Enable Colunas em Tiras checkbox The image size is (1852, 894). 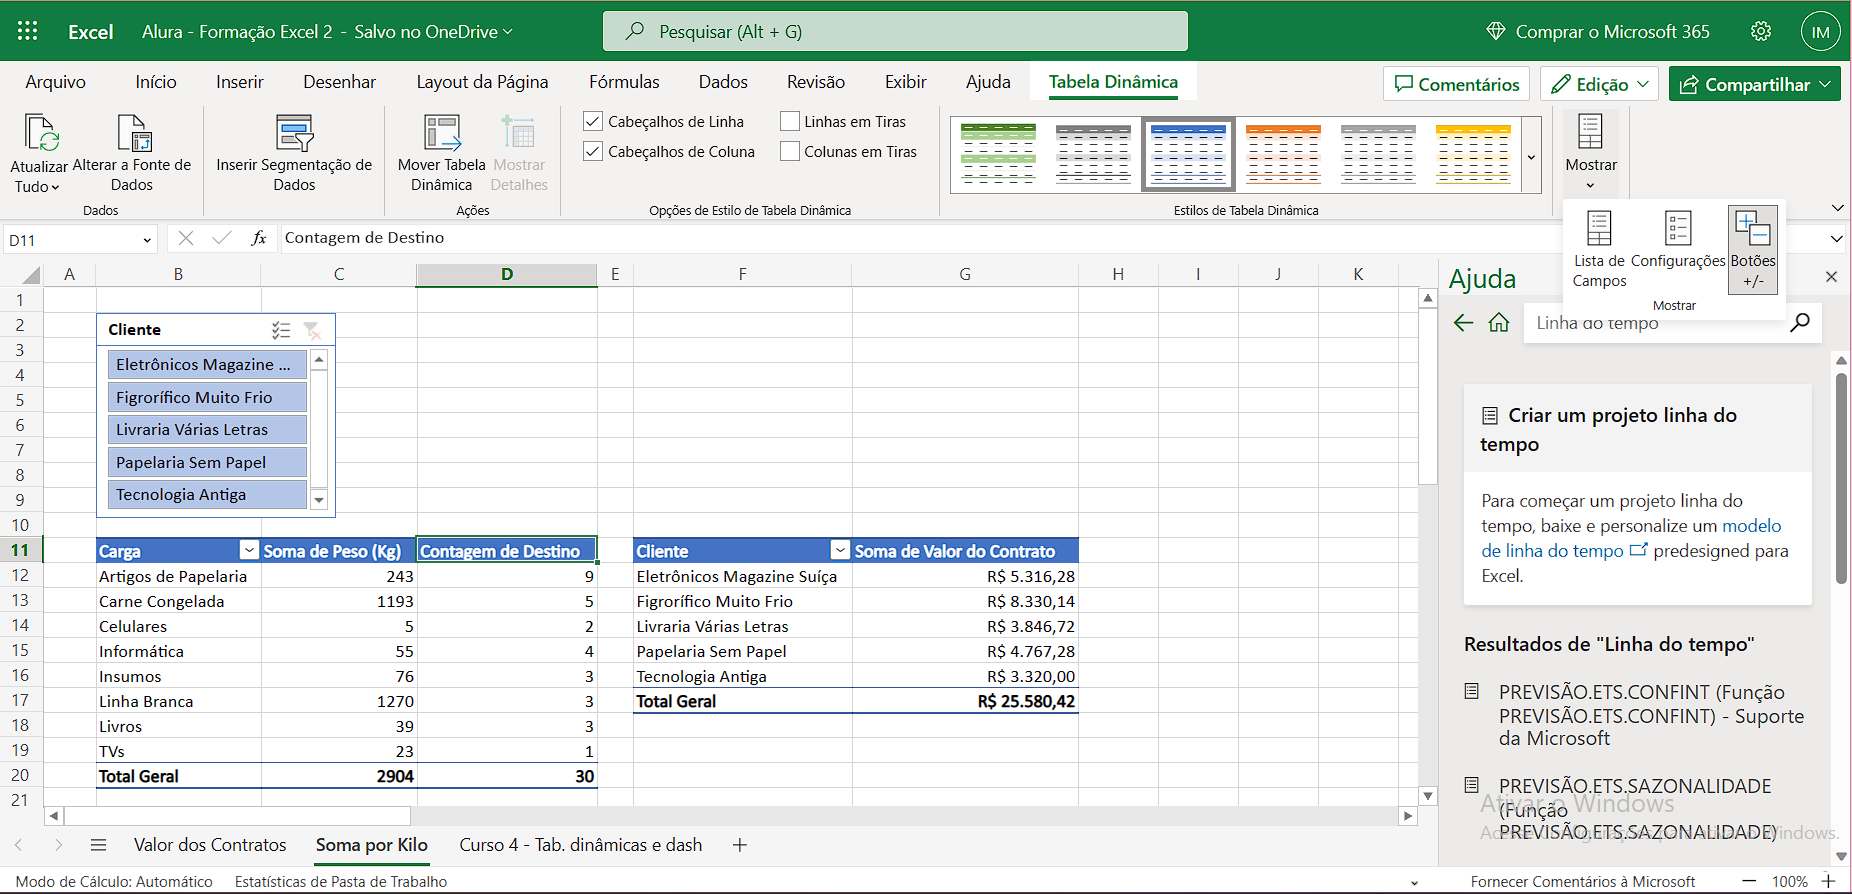pos(790,151)
